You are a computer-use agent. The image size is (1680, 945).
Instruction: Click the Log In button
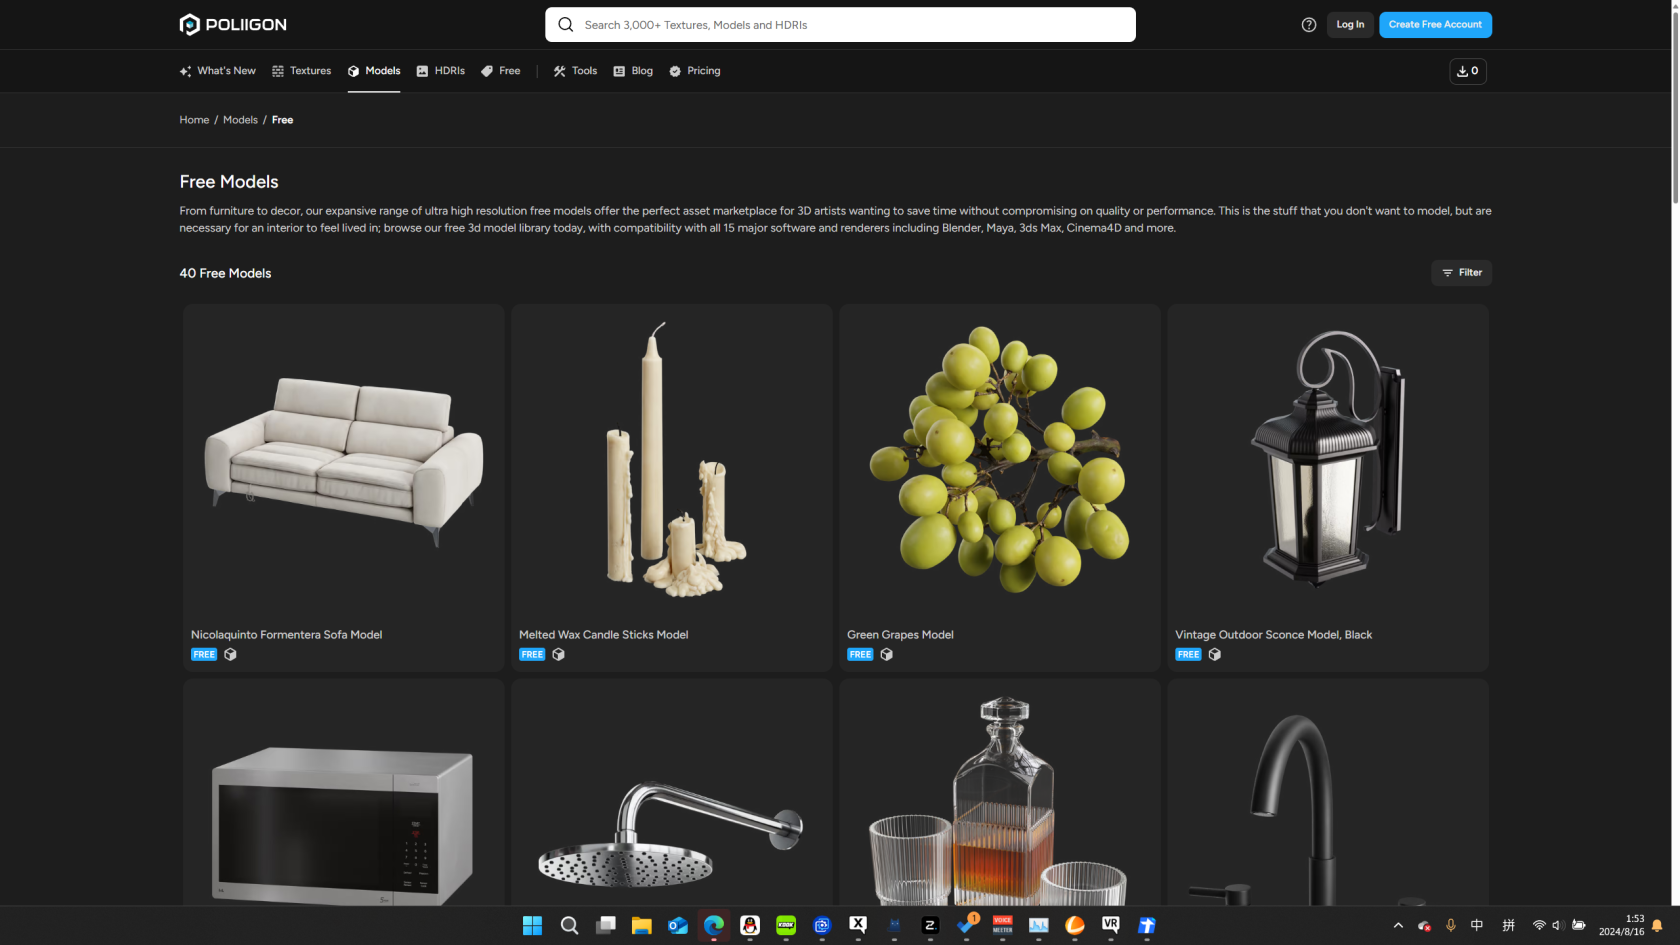pyautogui.click(x=1350, y=25)
